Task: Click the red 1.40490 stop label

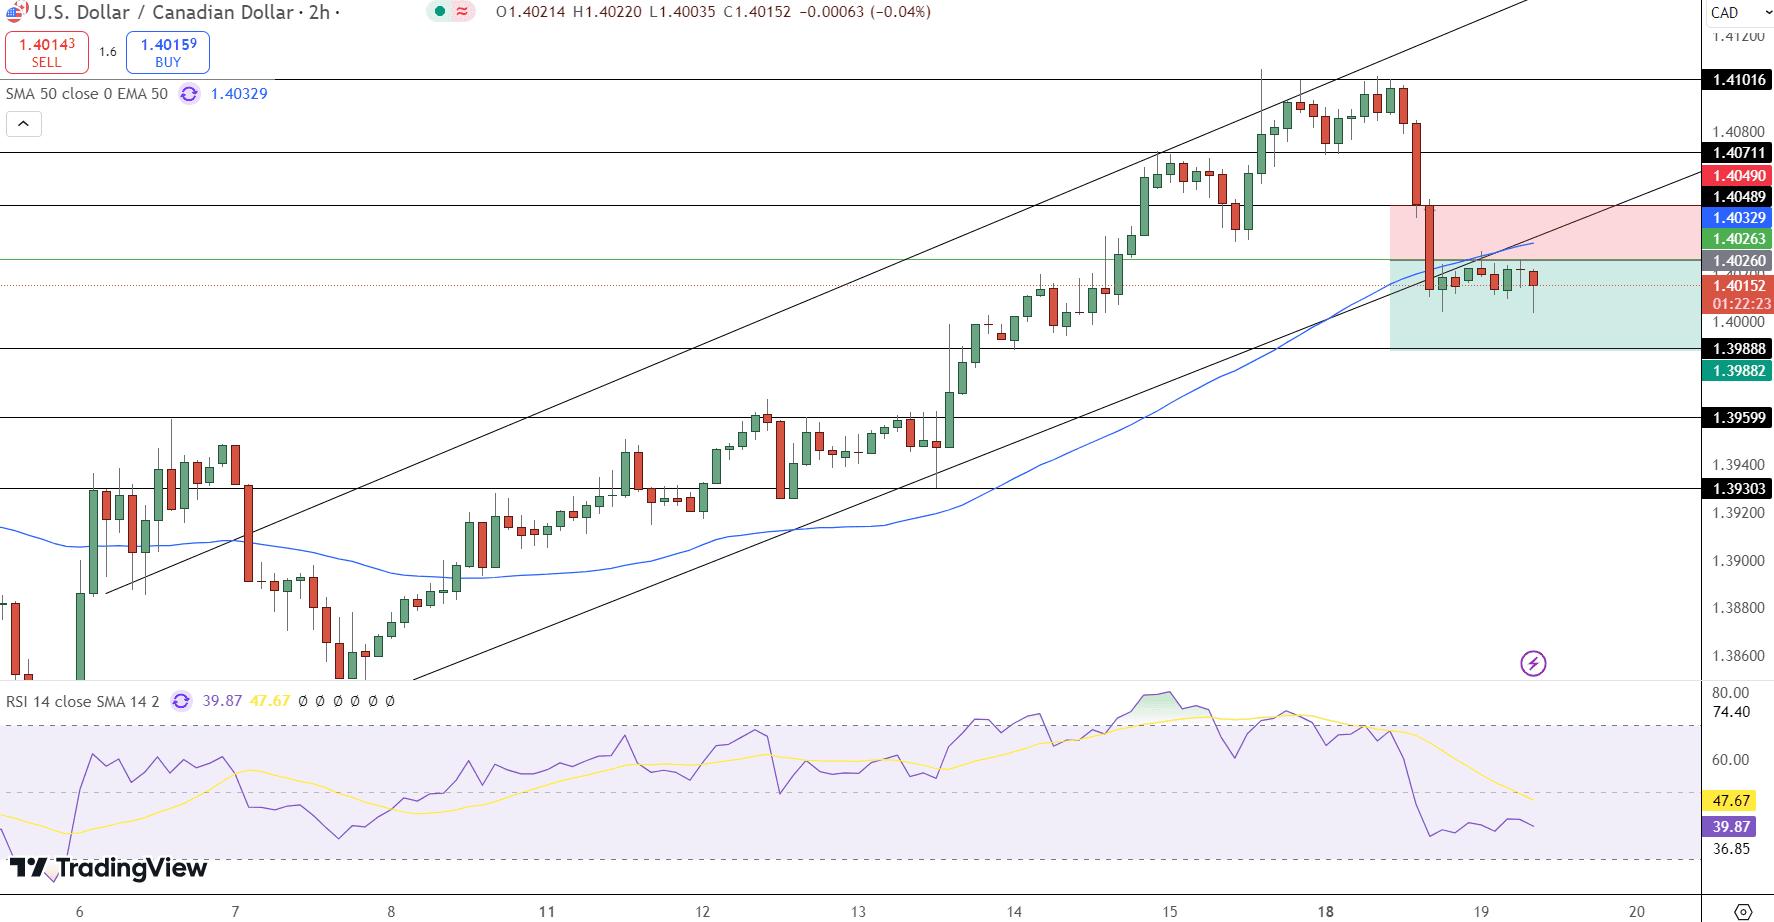Action: tap(1738, 176)
